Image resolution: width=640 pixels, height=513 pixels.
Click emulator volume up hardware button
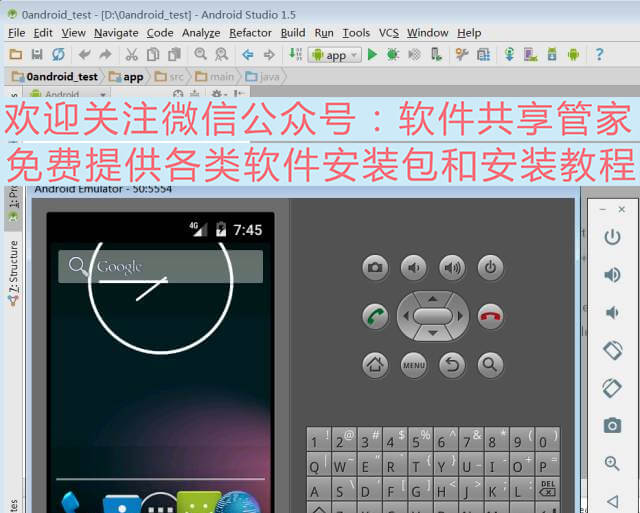click(452, 268)
